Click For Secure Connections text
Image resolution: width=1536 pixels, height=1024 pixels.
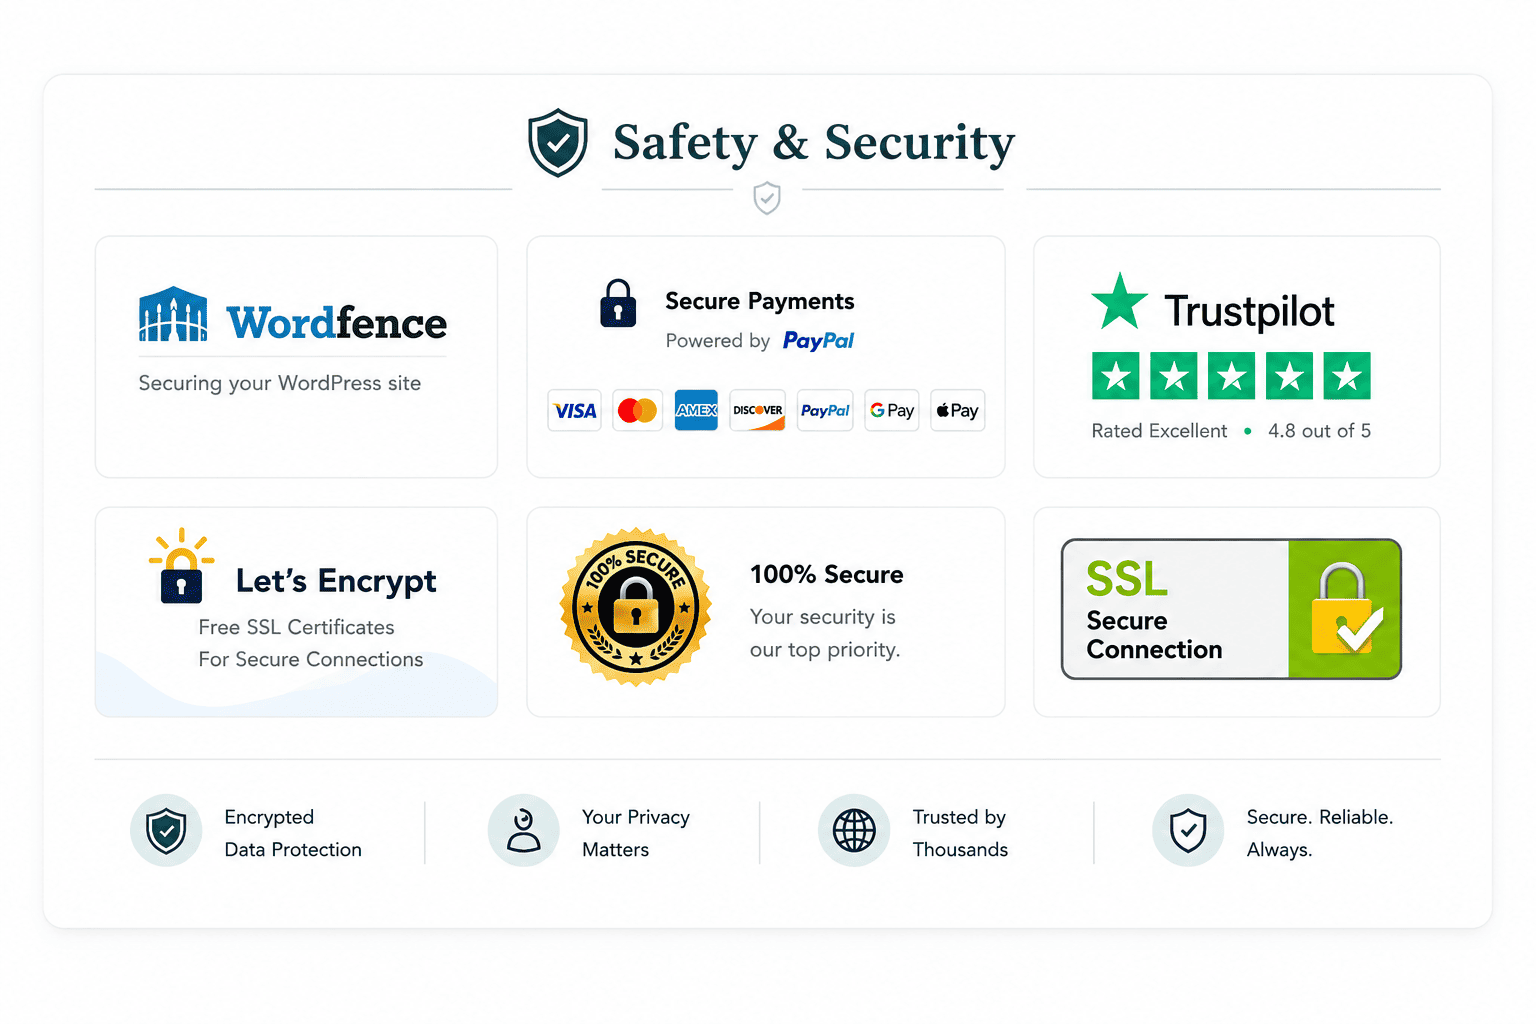tap(311, 659)
